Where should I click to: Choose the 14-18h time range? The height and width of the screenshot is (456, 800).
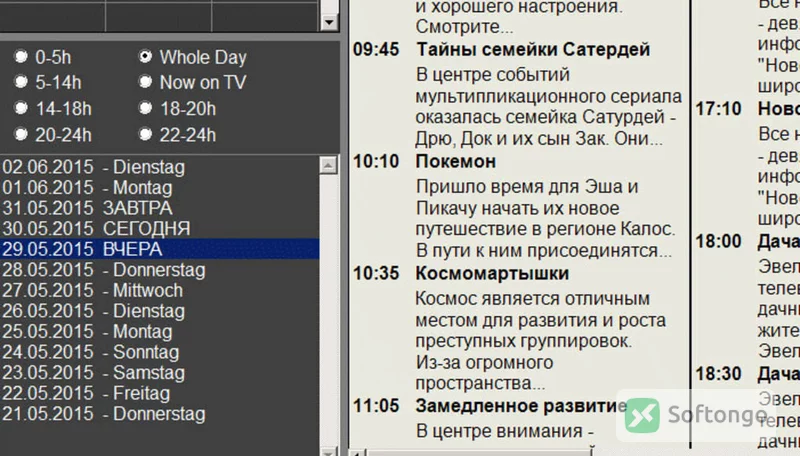pos(21,108)
